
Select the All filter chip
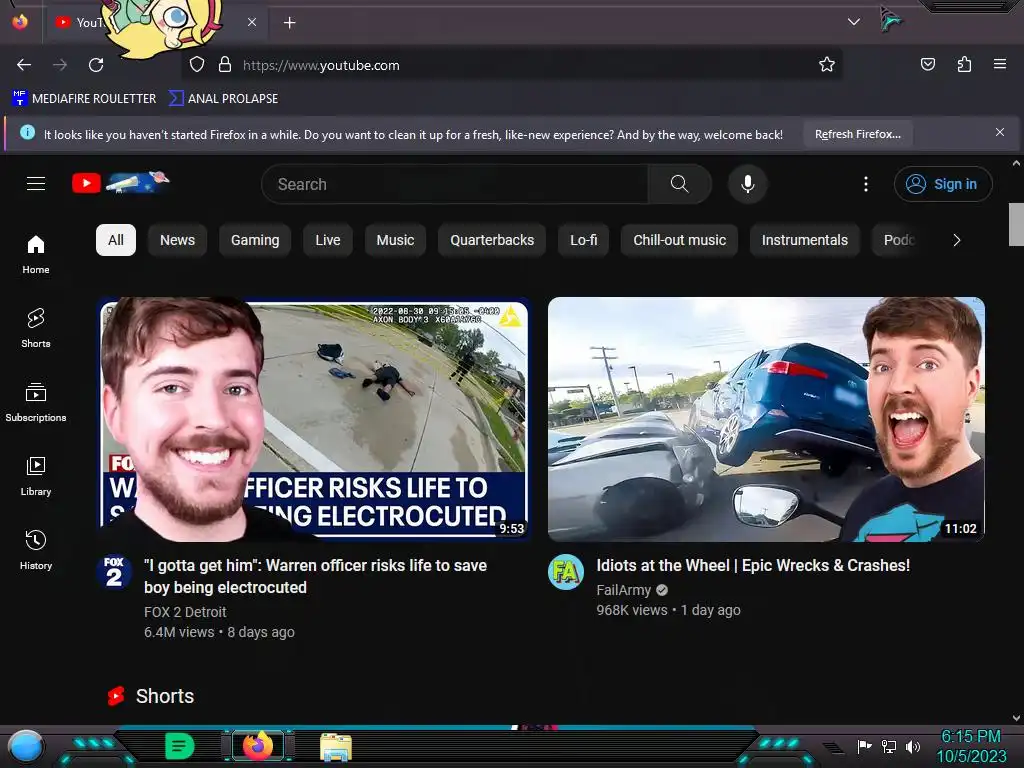point(116,240)
